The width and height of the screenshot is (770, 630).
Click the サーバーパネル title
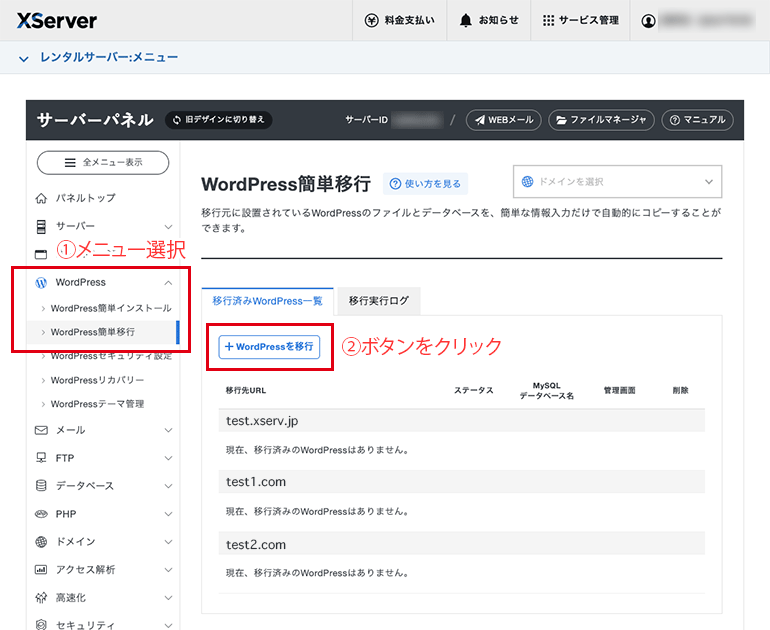[x=95, y=120]
